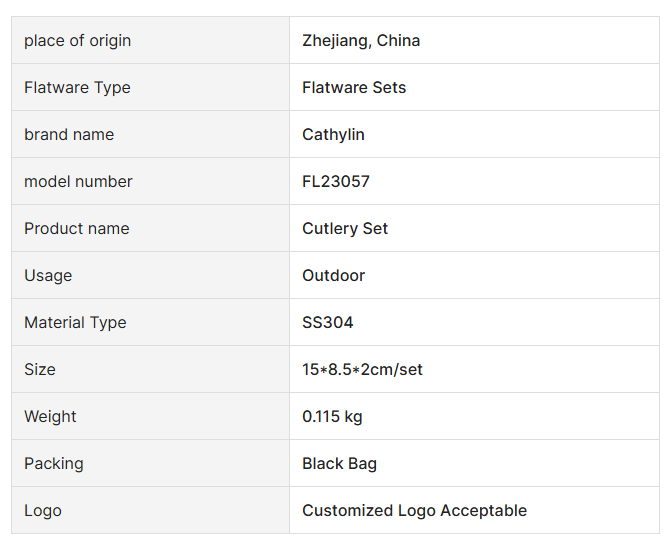Click the "Flatware Type" label
669x542 pixels.
pyautogui.click(x=77, y=88)
